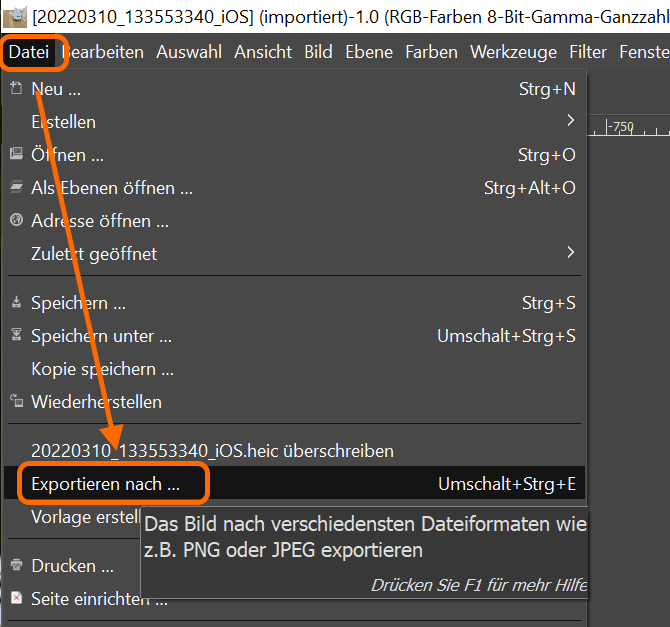Click the printer icon next to Drucken
This screenshot has width=670, height=627.
click(15, 566)
